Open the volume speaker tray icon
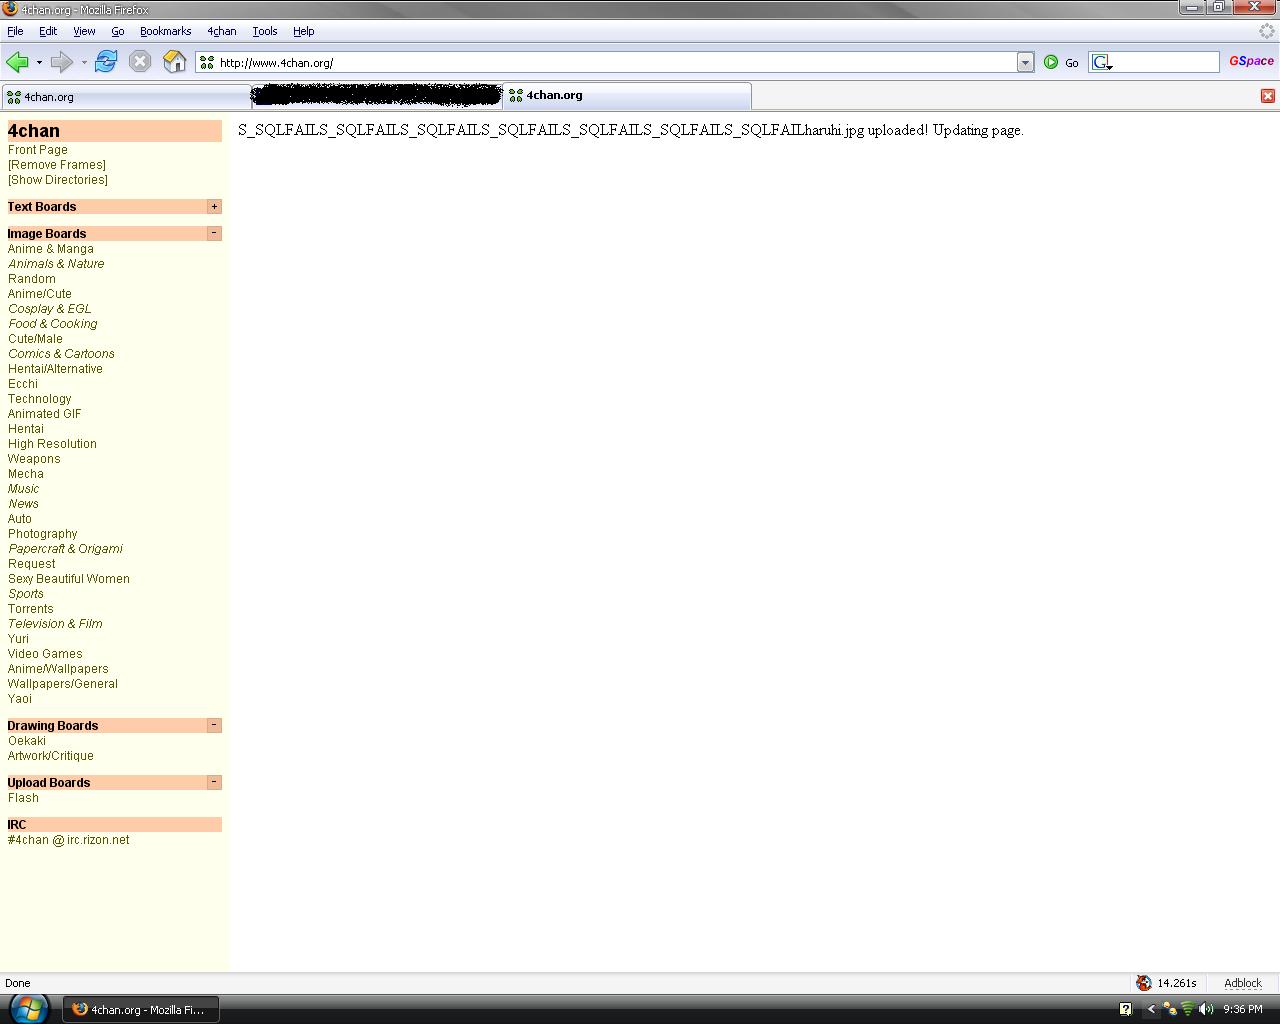1280x1024 pixels. tap(1206, 1009)
